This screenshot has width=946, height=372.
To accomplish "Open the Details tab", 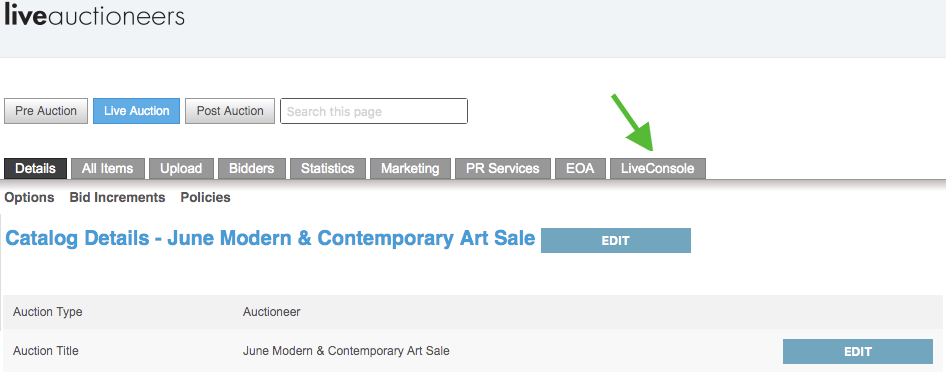I will [35, 169].
